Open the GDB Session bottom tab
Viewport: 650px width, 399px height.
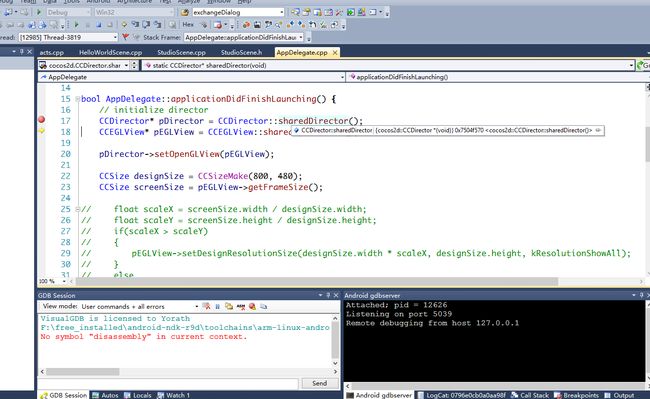pyautogui.click(x=63, y=395)
